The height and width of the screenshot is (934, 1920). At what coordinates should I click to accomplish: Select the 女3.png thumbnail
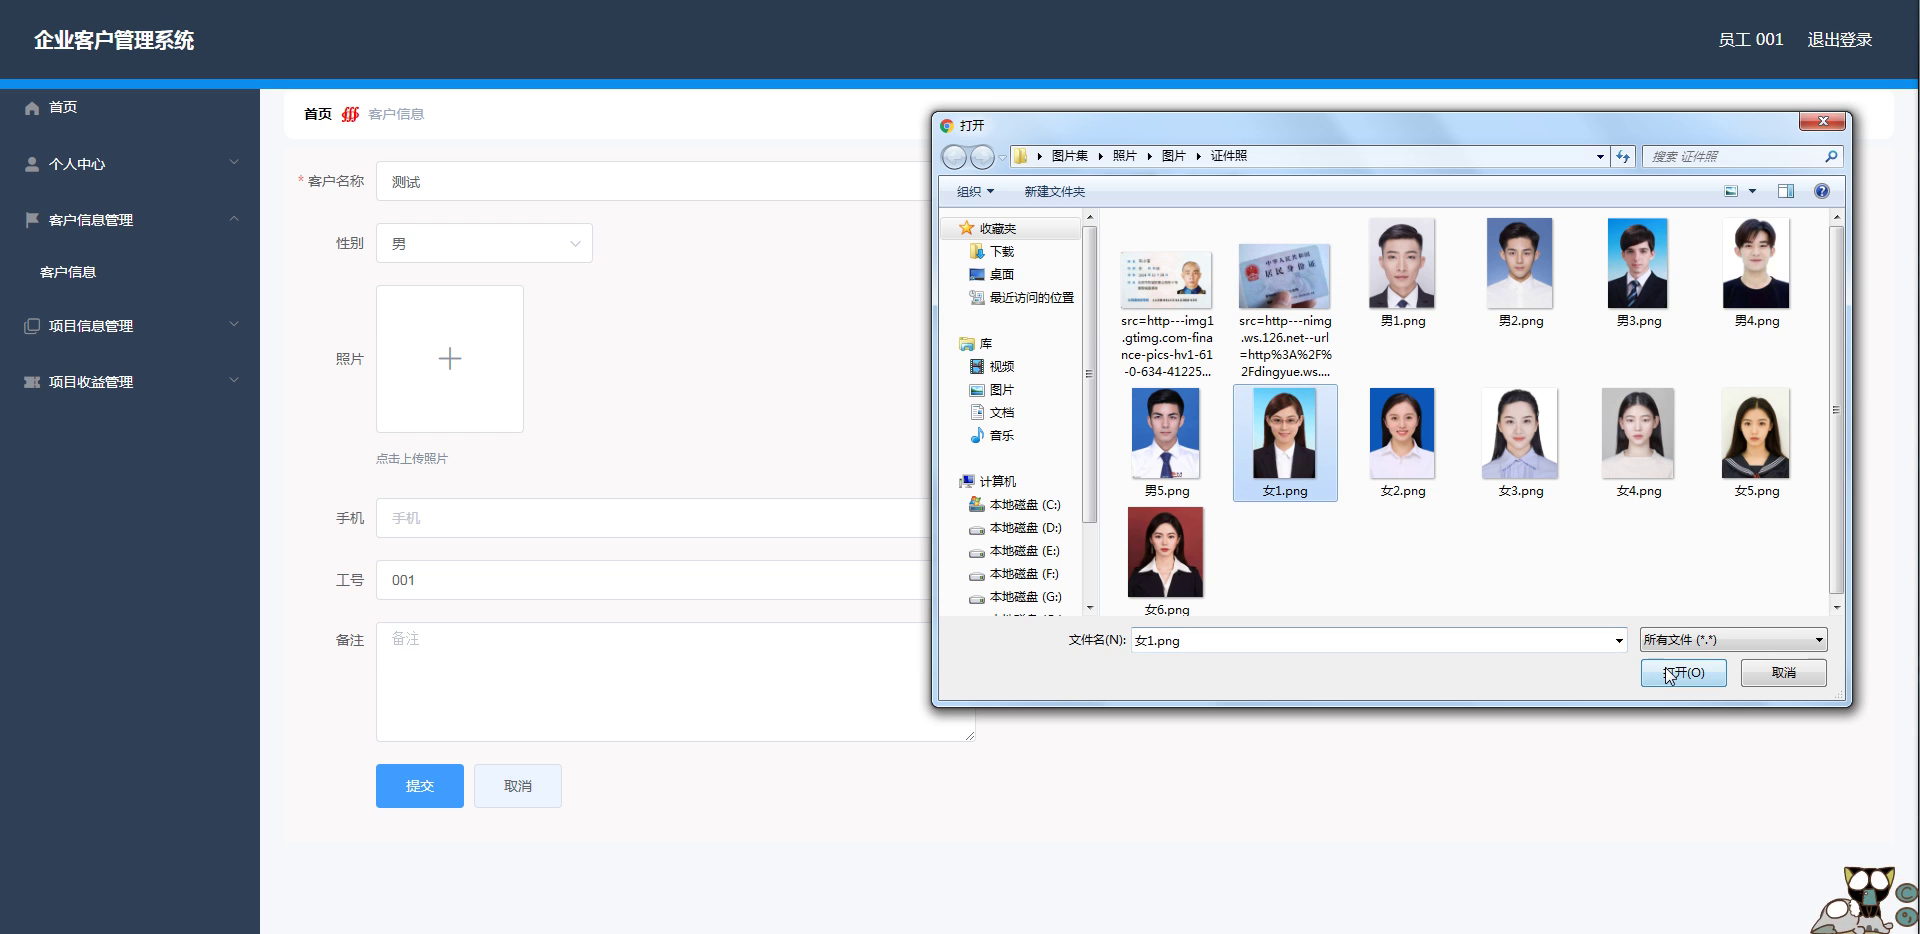point(1520,433)
